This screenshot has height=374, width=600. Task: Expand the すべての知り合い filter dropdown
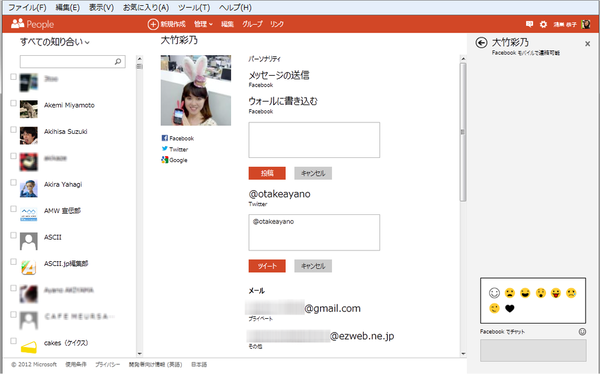(x=55, y=42)
